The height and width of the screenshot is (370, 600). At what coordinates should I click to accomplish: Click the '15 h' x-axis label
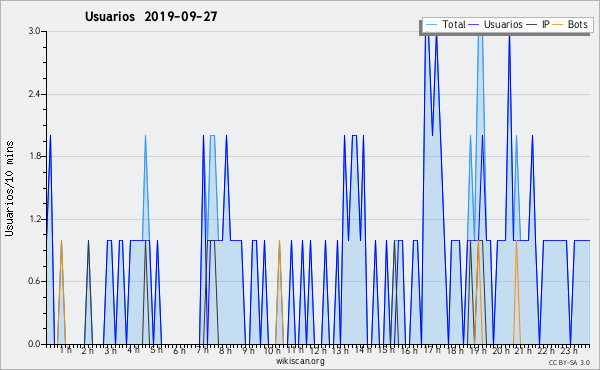(x=386, y=350)
